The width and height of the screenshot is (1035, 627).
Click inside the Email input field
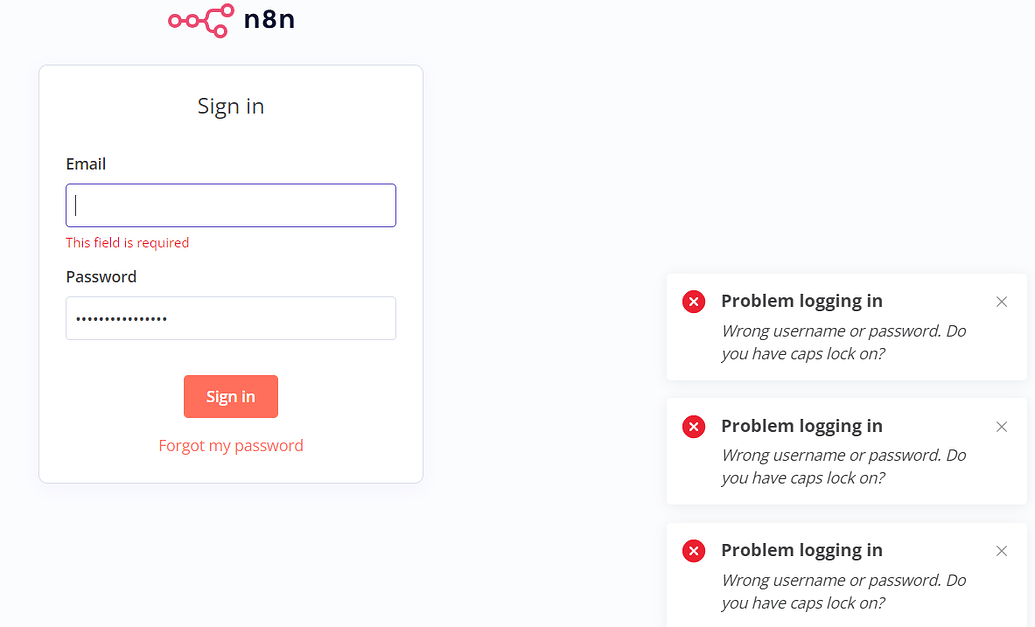coord(230,204)
